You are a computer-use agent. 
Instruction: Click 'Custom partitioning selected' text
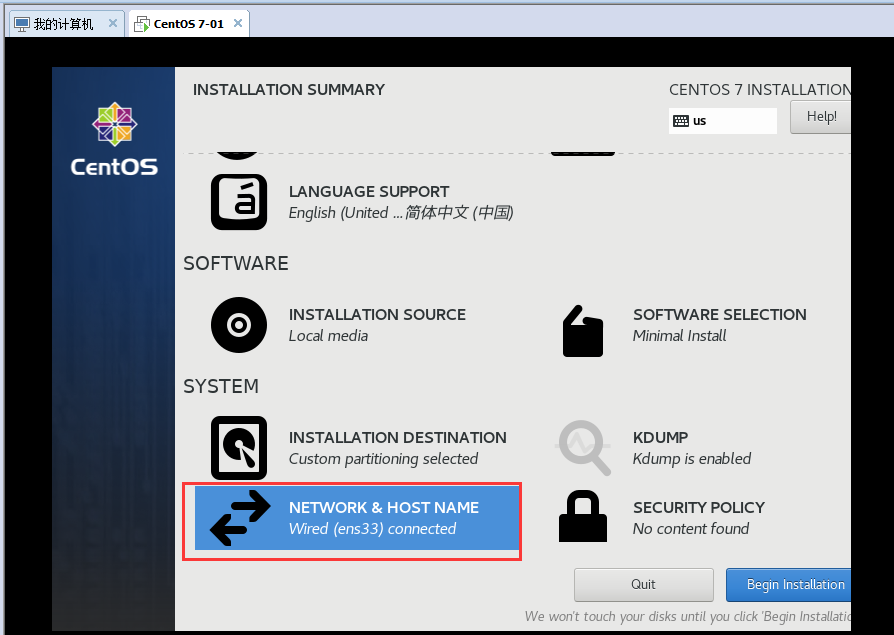pos(383,459)
